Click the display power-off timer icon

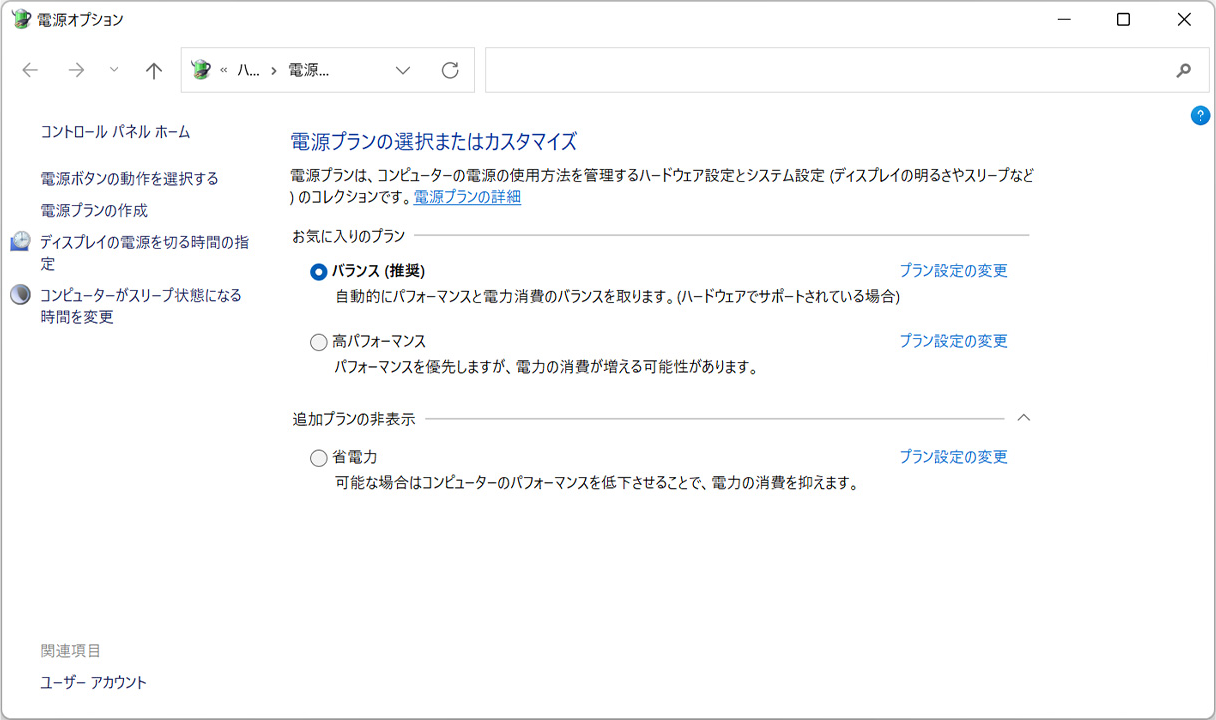20,242
